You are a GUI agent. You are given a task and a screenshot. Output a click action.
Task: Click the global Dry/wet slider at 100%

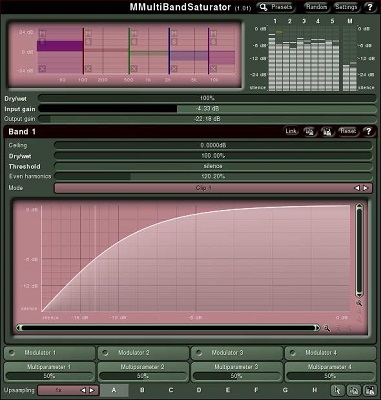[x=207, y=98]
